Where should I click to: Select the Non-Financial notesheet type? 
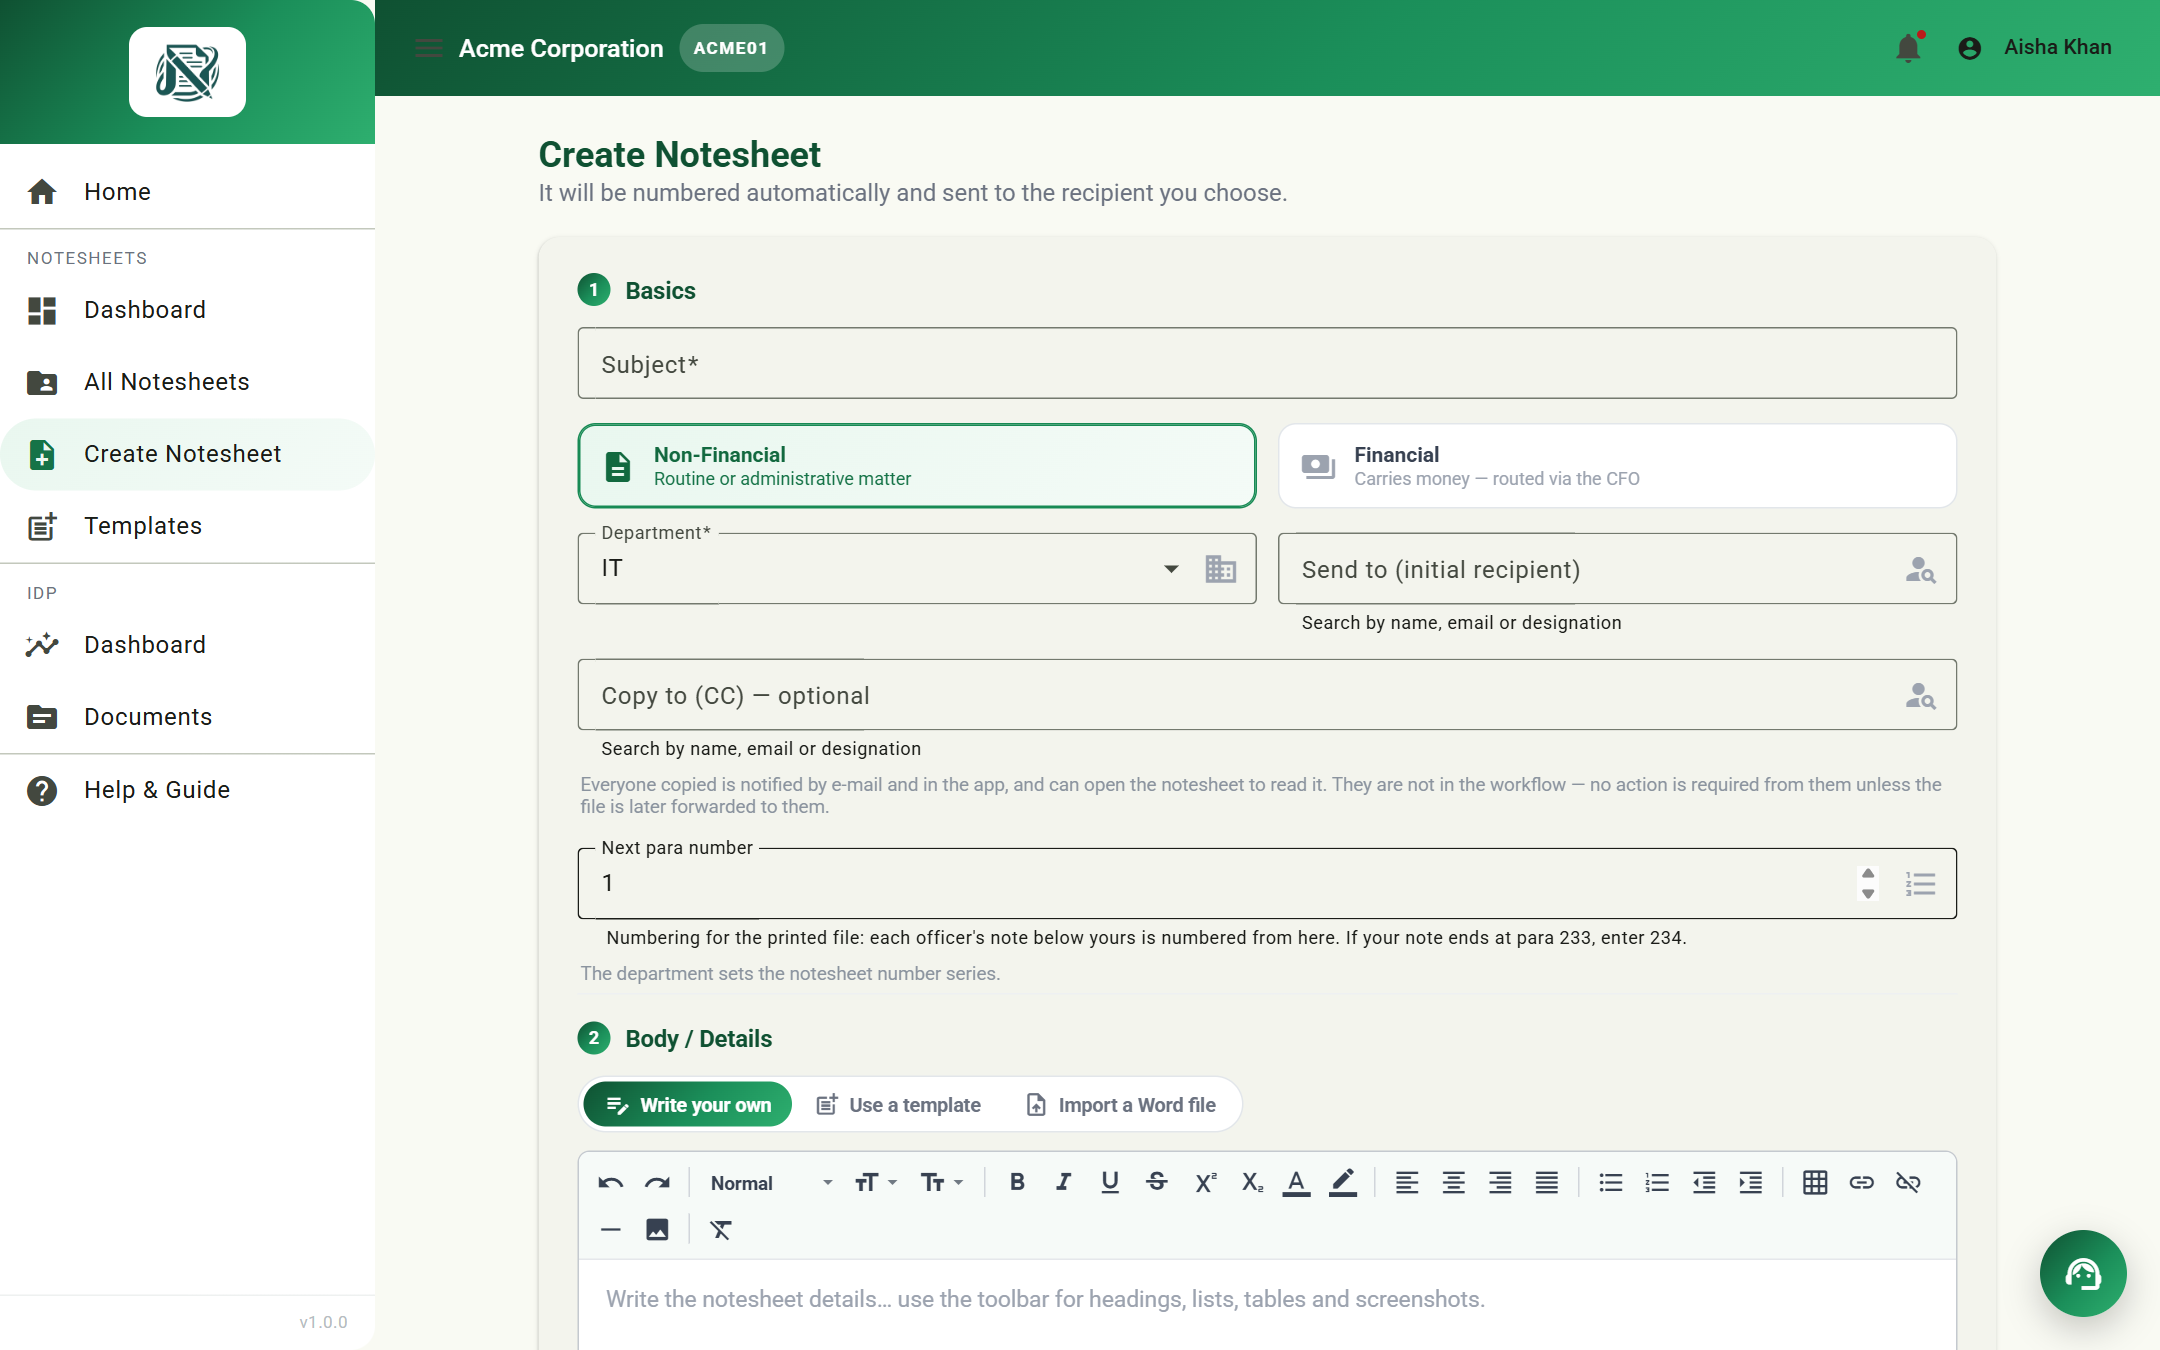click(917, 466)
